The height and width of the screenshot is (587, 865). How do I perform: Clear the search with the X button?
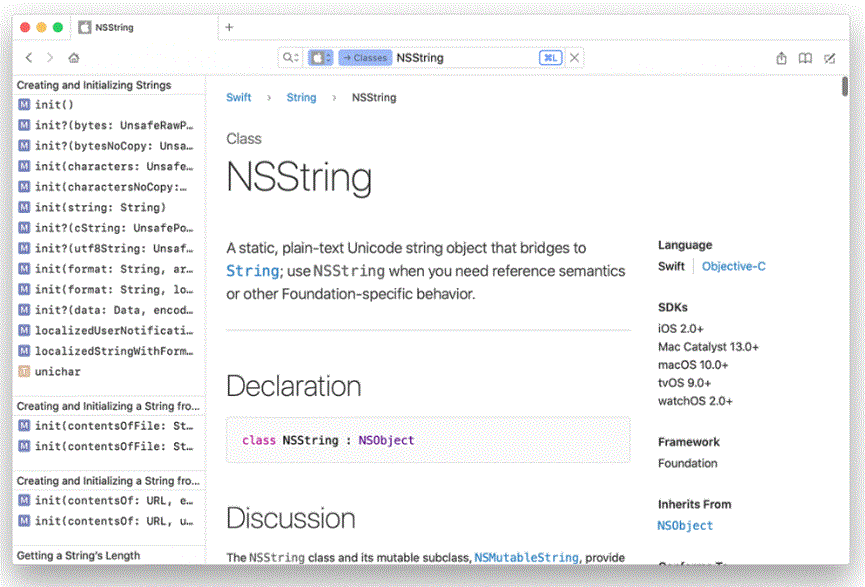tap(574, 57)
